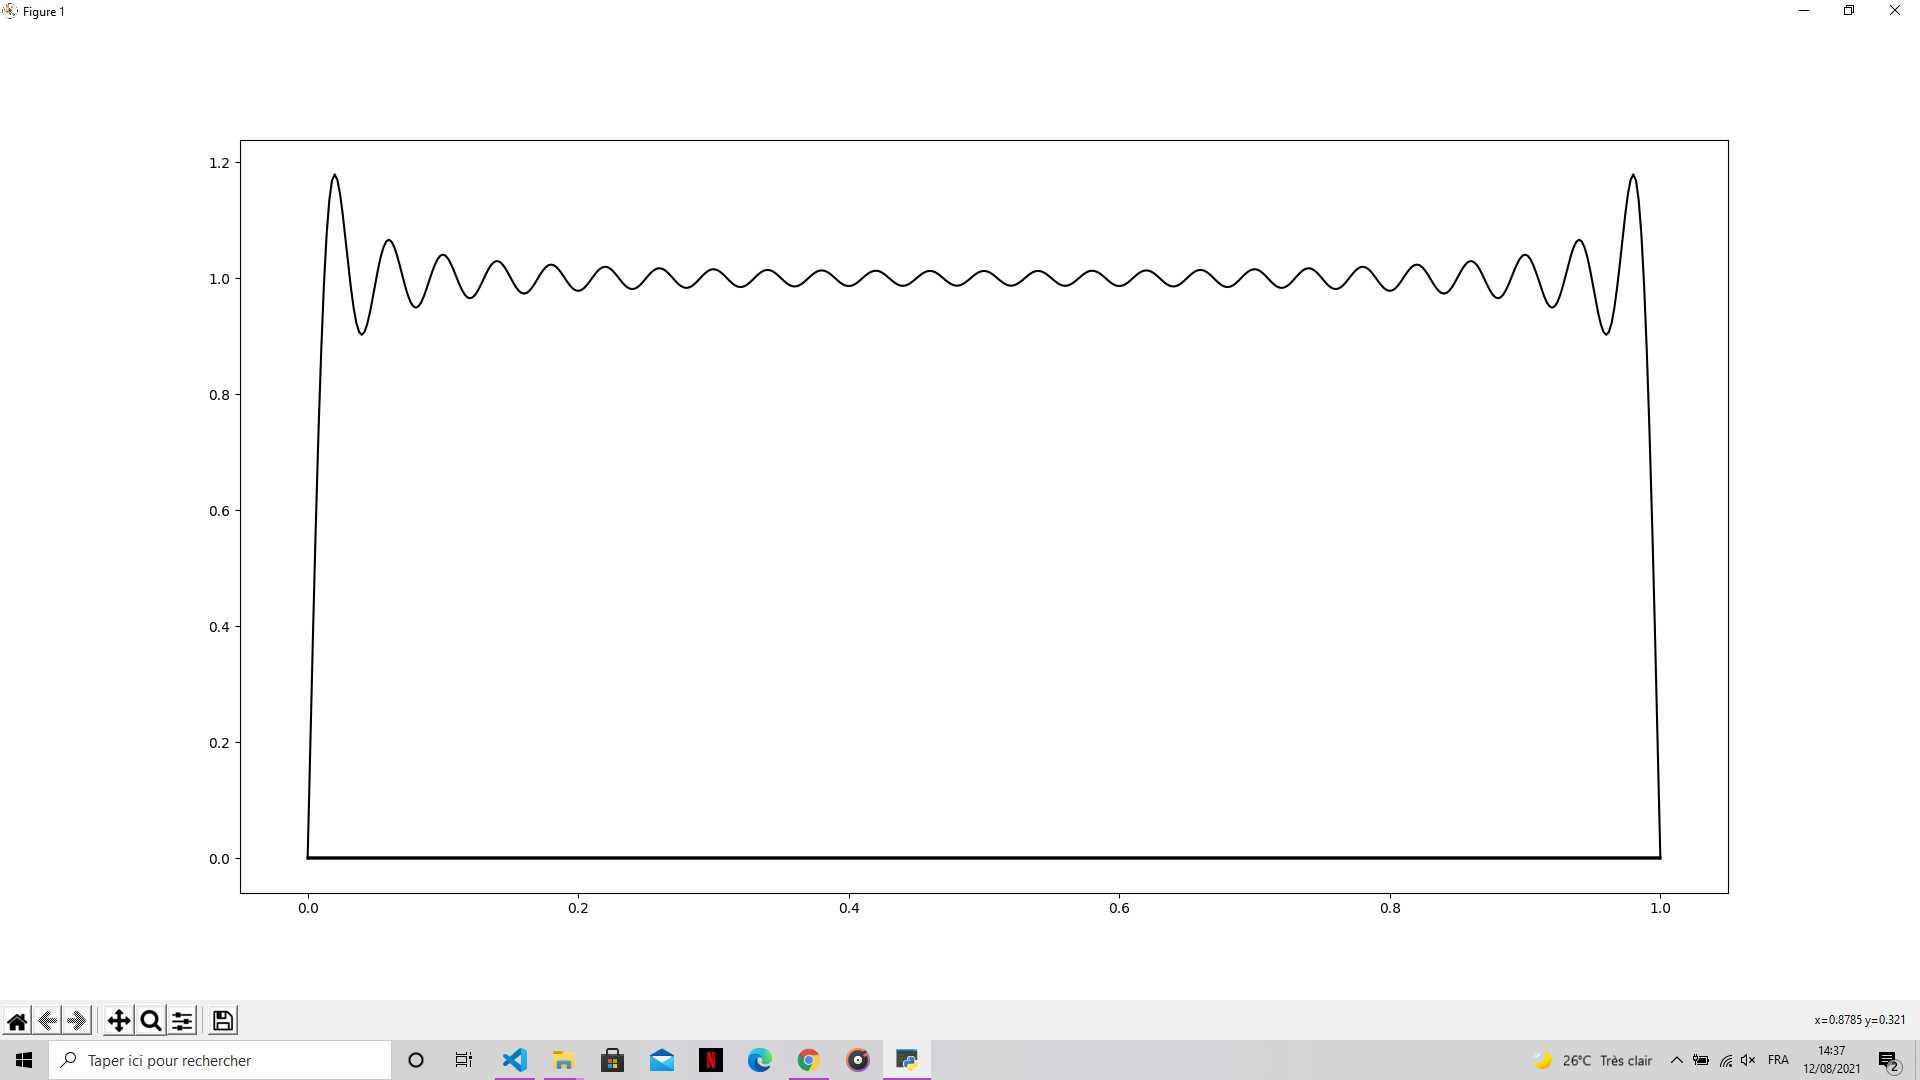Open battery status in system tray
Image resolution: width=1920 pixels, height=1080 pixels.
click(1701, 1060)
